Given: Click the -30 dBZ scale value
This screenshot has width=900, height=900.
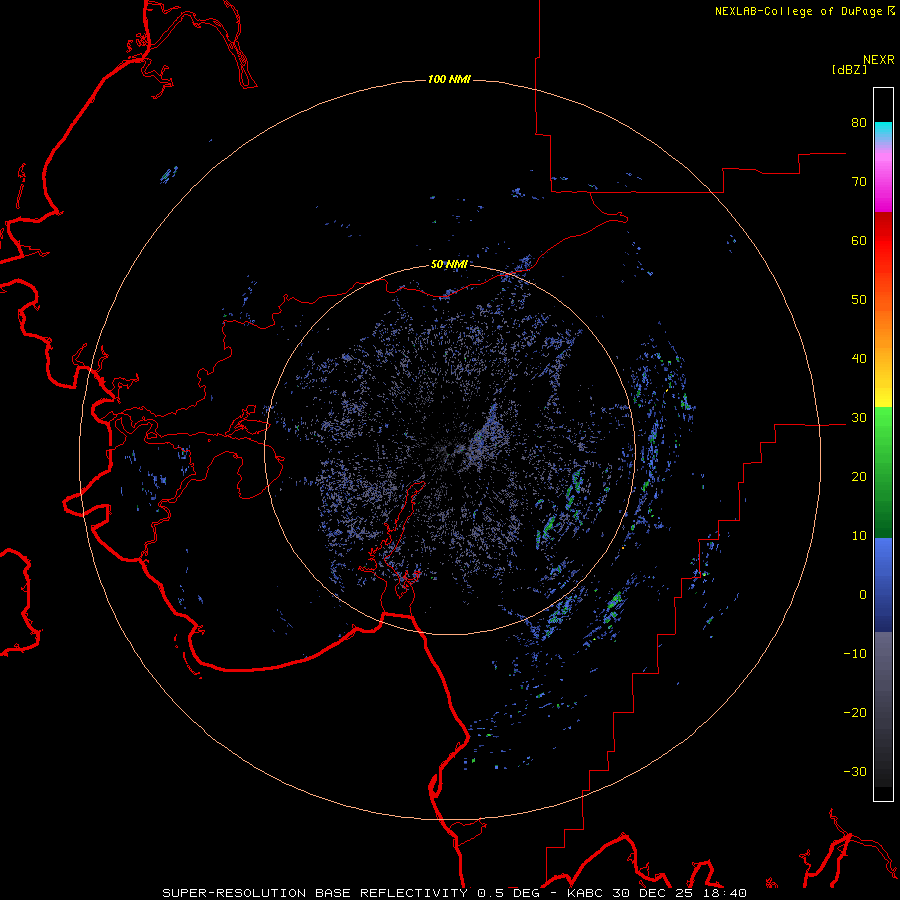Looking at the screenshot, I should coord(855,771).
